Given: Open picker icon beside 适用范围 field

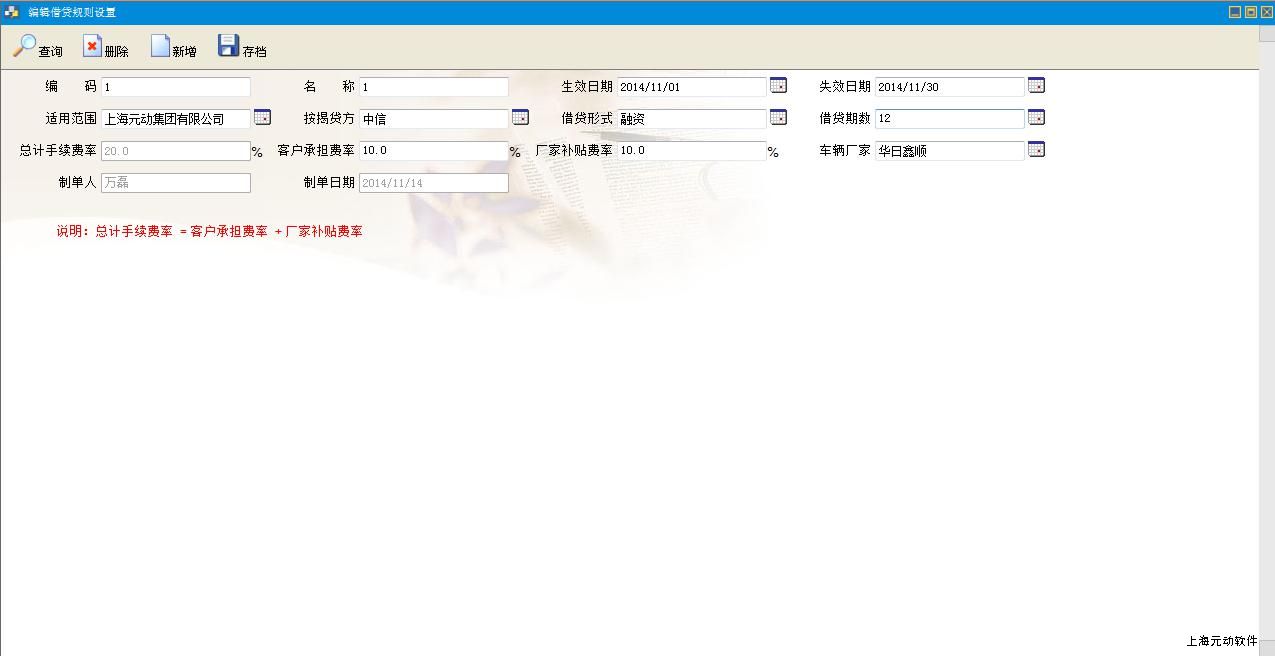Looking at the screenshot, I should [x=262, y=118].
